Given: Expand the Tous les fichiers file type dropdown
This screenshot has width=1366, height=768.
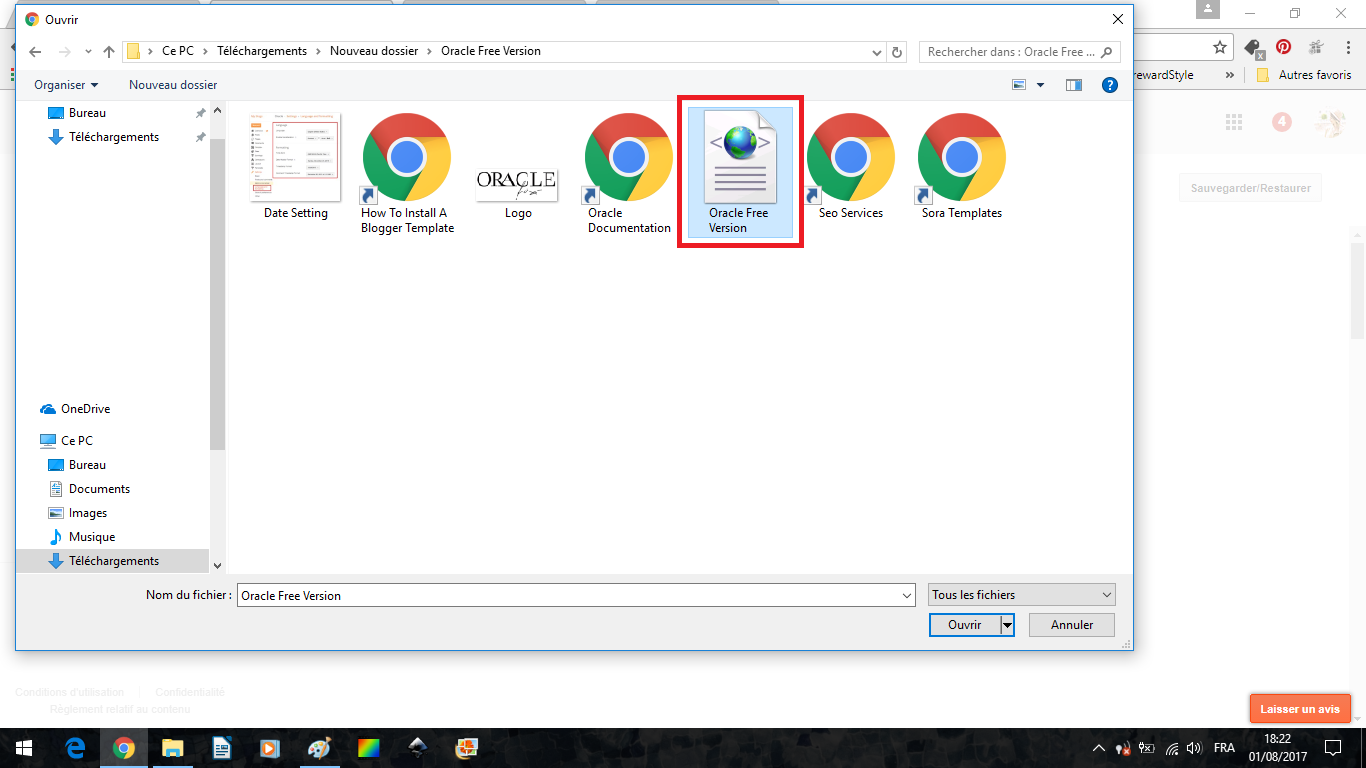Looking at the screenshot, I should [x=1021, y=595].
